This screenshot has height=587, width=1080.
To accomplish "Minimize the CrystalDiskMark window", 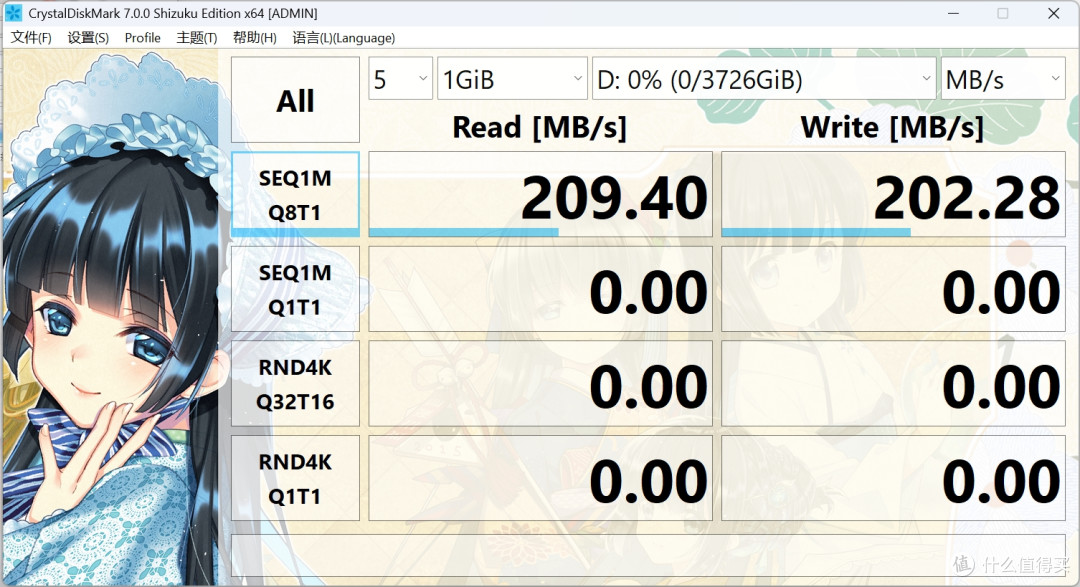I will pyautogui.click(x=953, y=13).
